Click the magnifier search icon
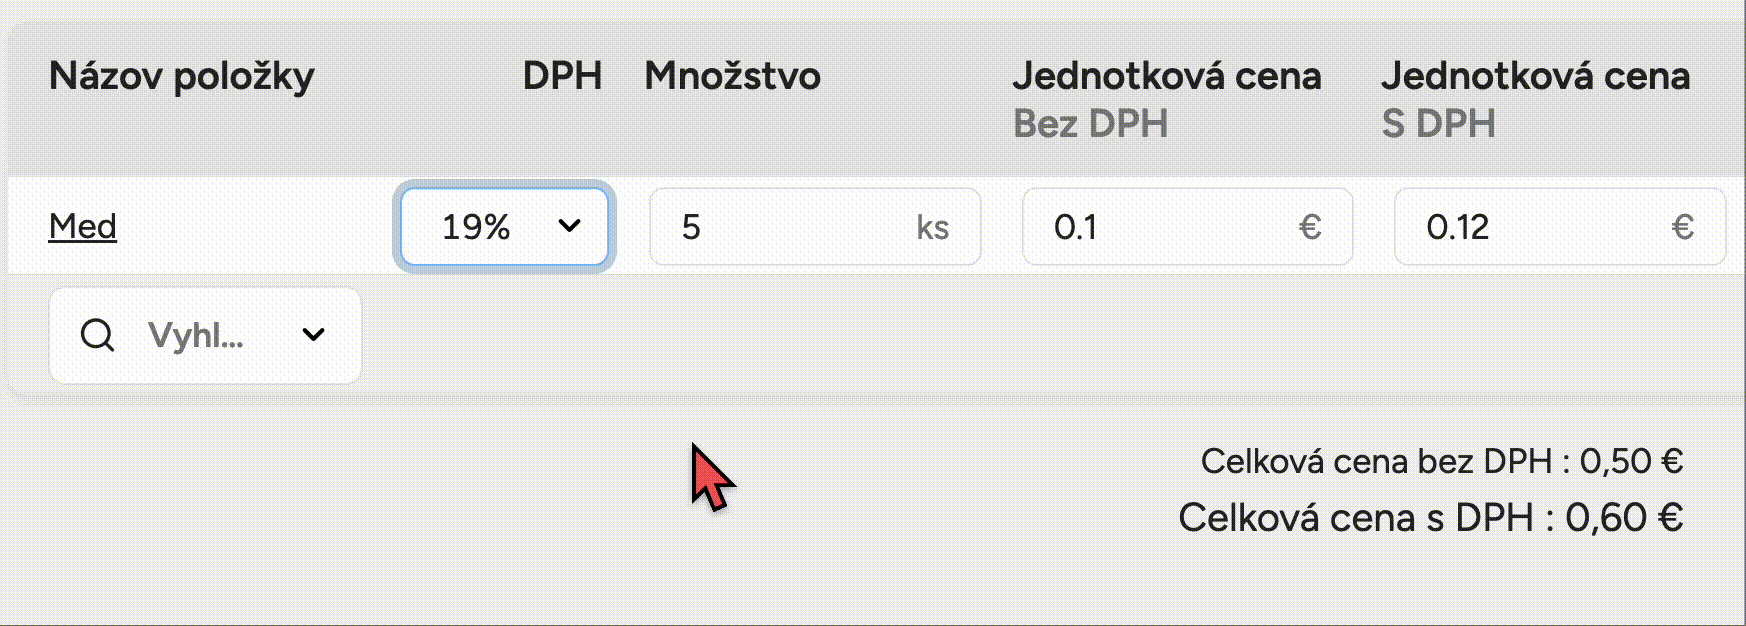Image resolution: width=1746 pixels, height=626 pixels. (97, 336)
